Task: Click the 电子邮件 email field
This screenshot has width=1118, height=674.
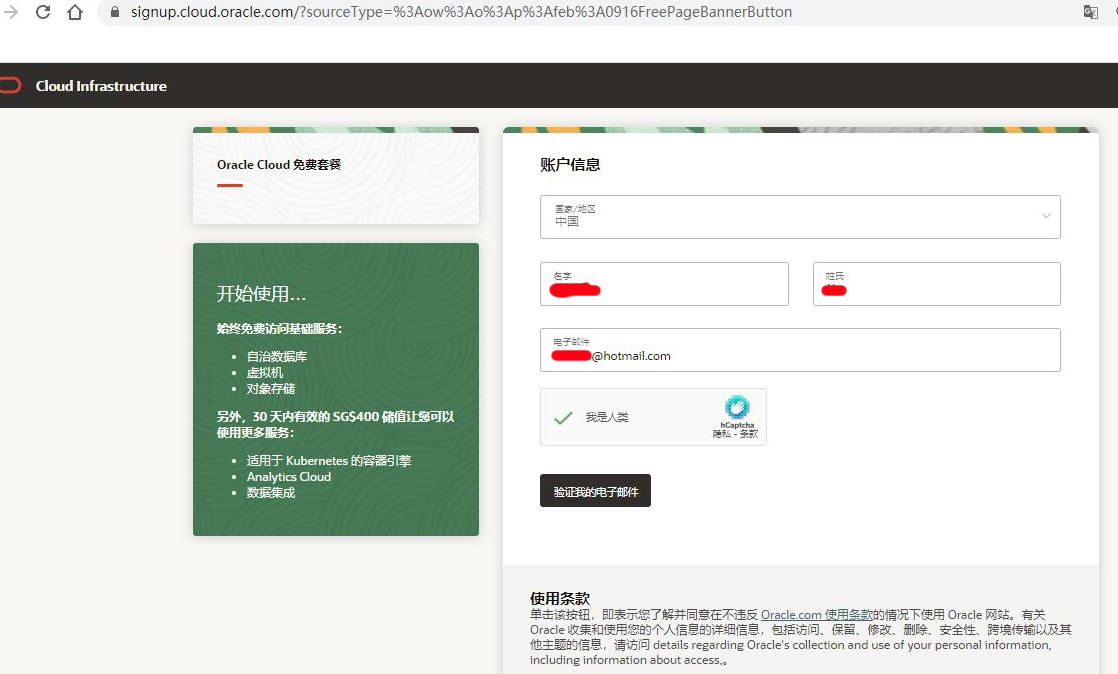Action: (800, 350)
